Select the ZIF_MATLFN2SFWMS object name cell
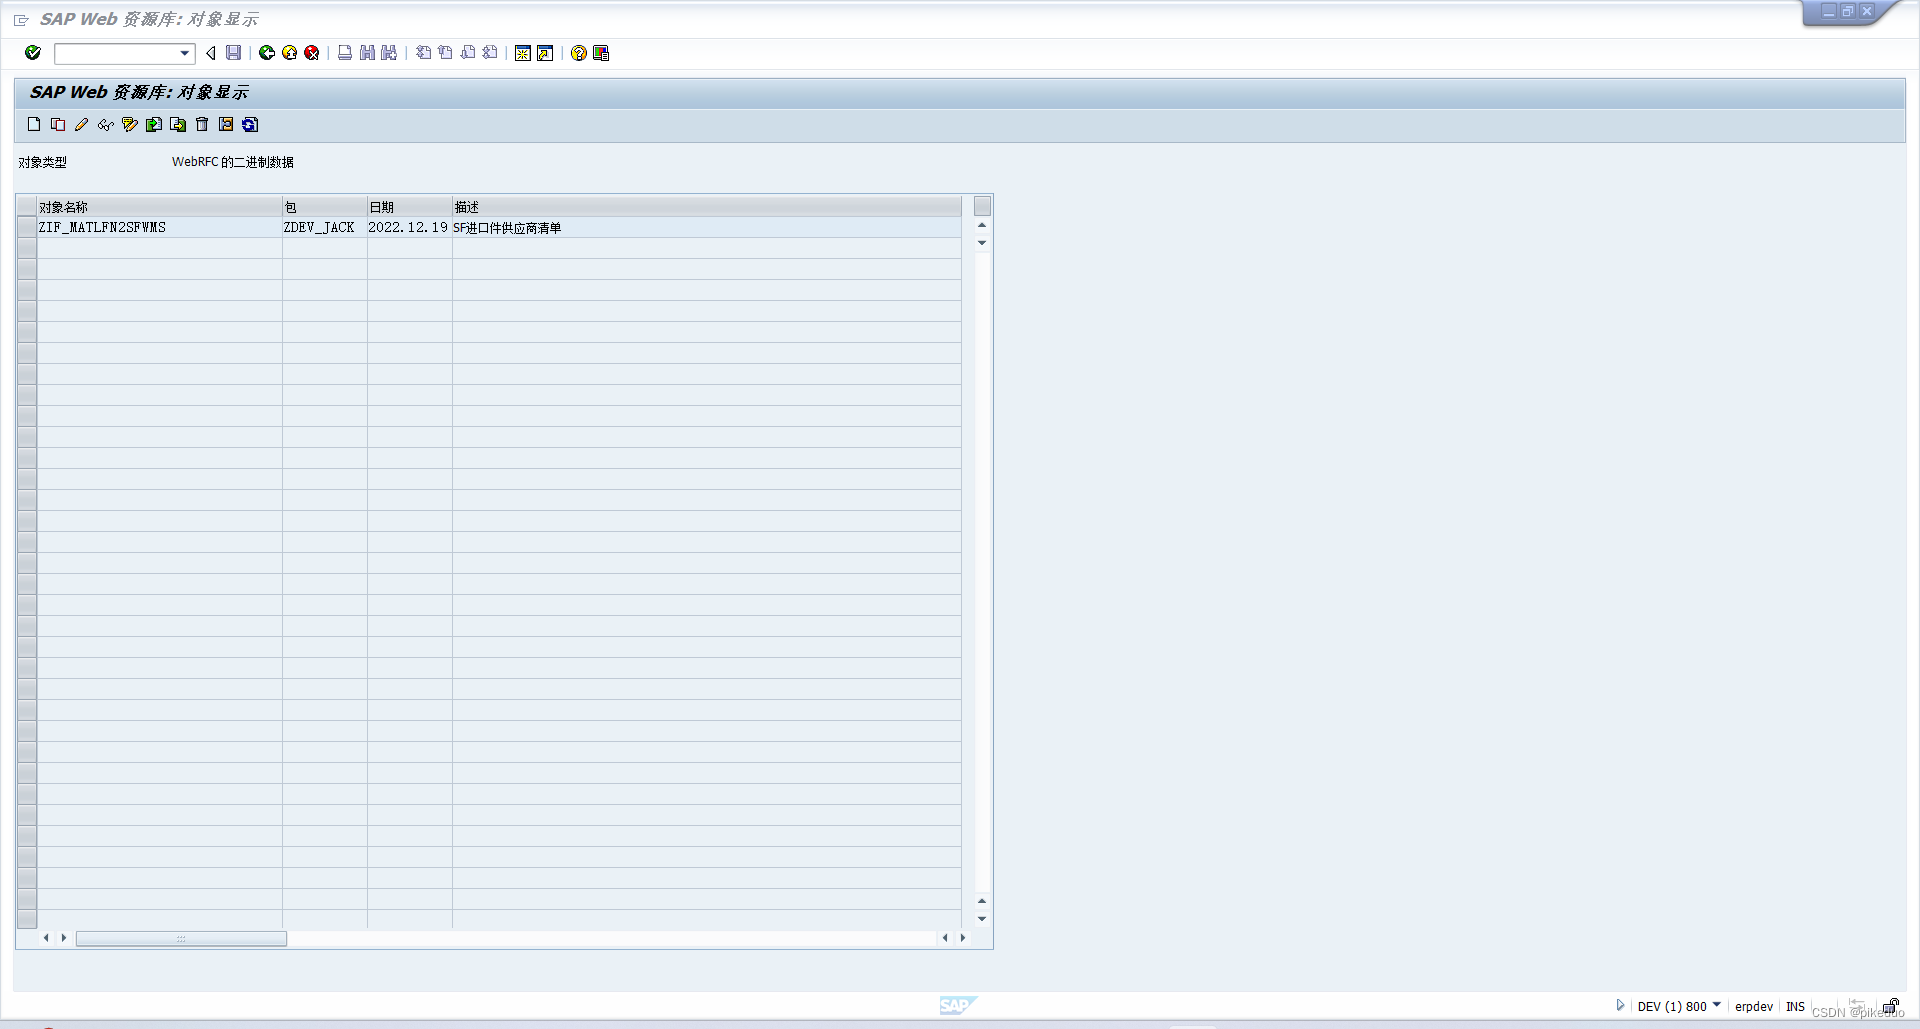Screen dimensions: 1920x1029 click(x=160, y=228)
